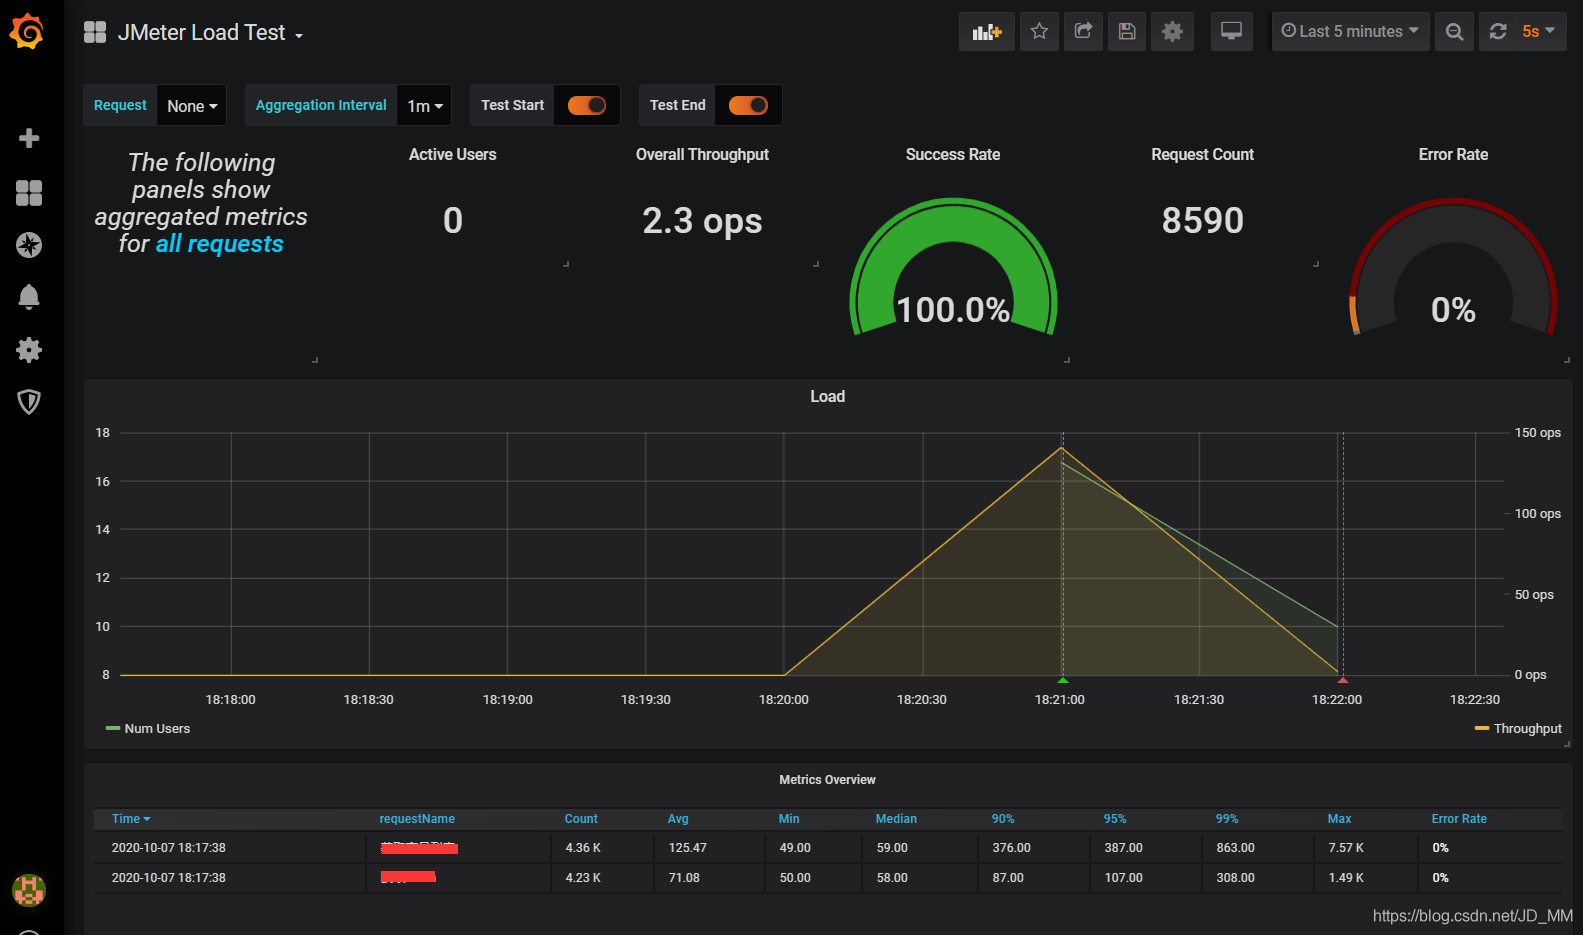Click the 4.36 K count cell
Image resolution: width=1583 pixels, height=935 pixels.
583,848
